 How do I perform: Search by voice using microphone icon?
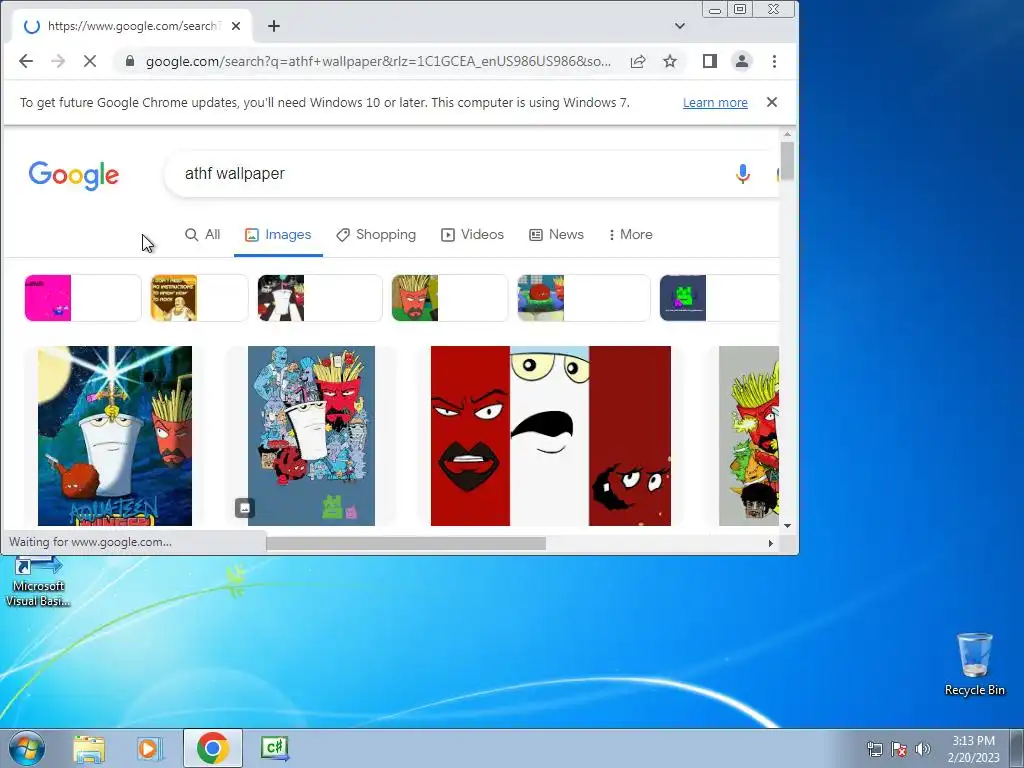point(743,174)
